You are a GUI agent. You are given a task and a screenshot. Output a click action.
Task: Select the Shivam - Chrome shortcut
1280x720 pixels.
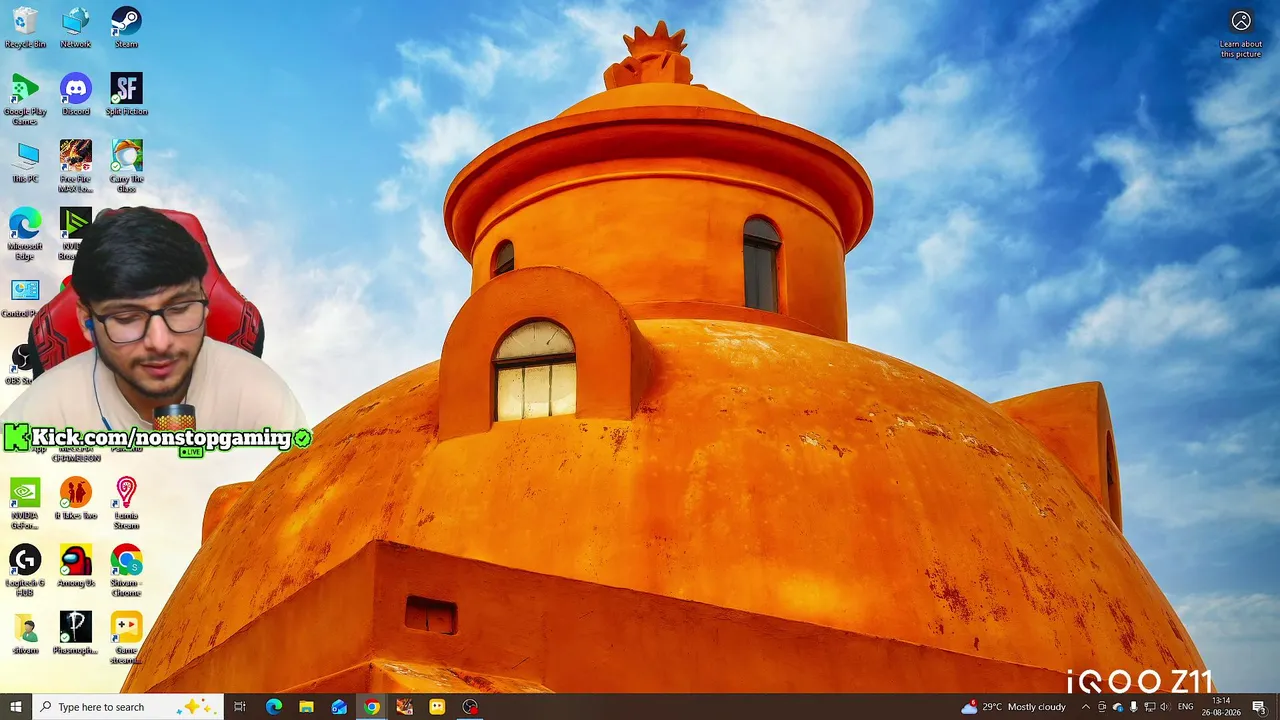click(126, 569)
